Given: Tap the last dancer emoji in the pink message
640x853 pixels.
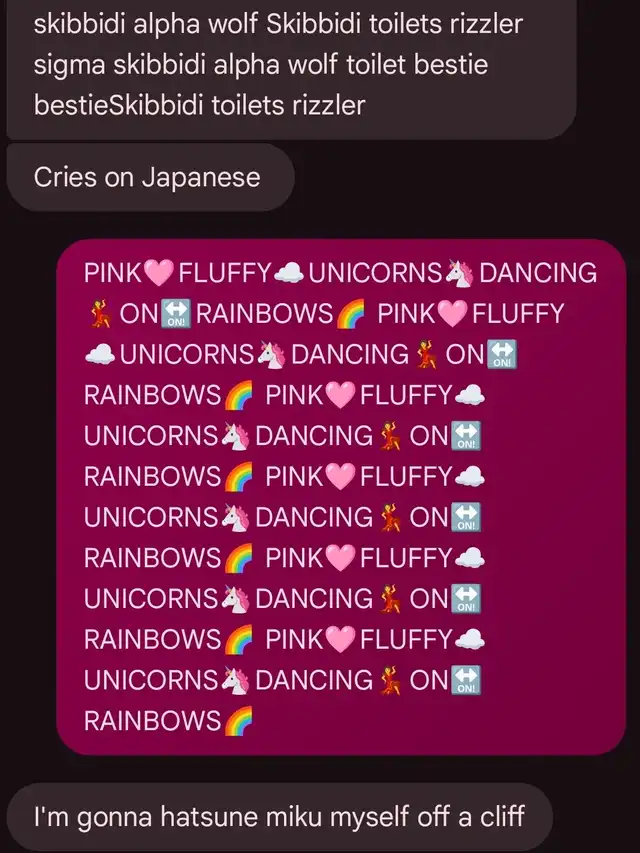Looking at the screenshot, I should [x=390, y=681].
